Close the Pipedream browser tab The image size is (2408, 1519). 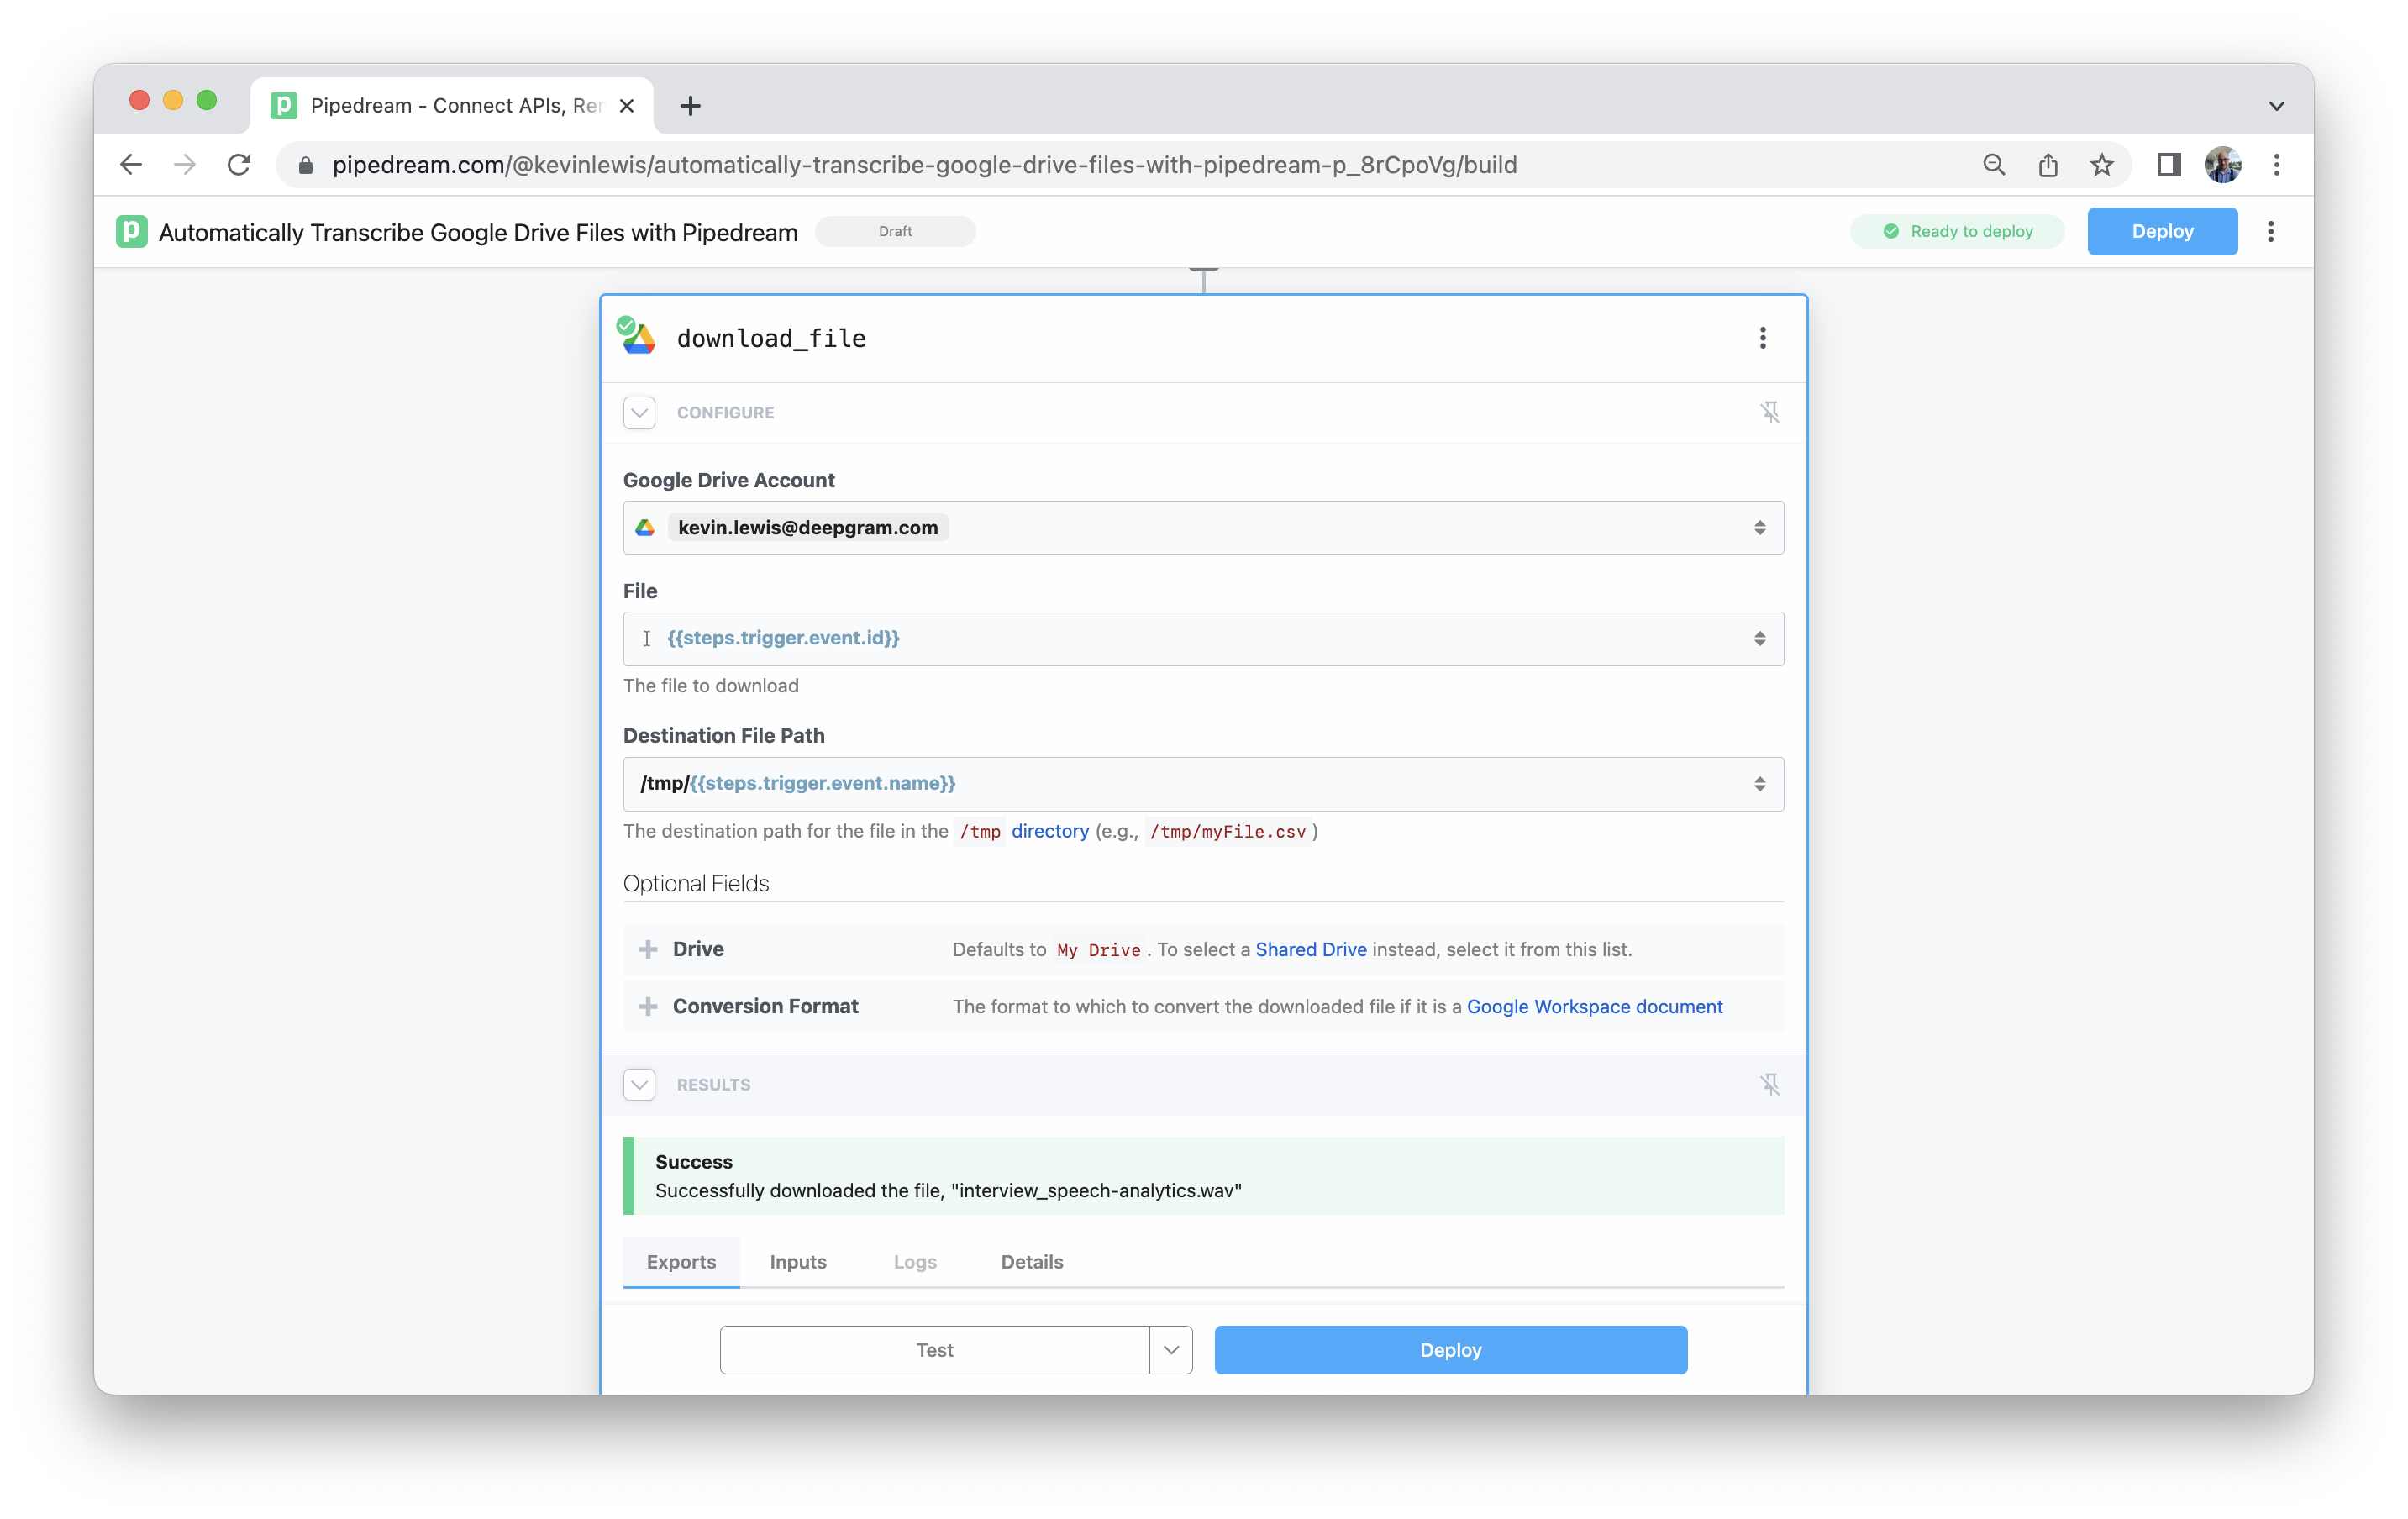pyautogui.click(x=627, y=106)
